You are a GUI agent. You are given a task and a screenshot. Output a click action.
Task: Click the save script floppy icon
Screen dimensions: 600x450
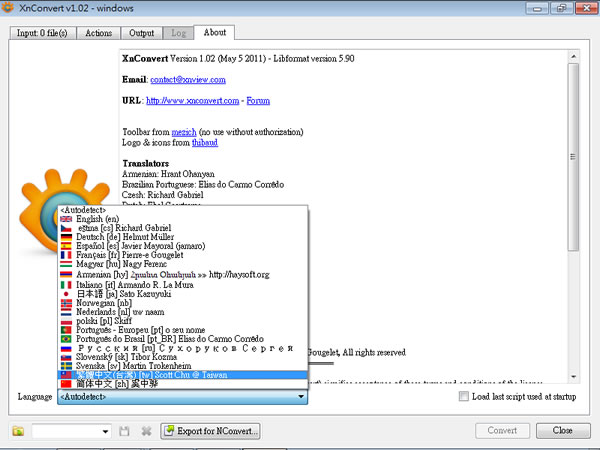[x=124, y=431]
